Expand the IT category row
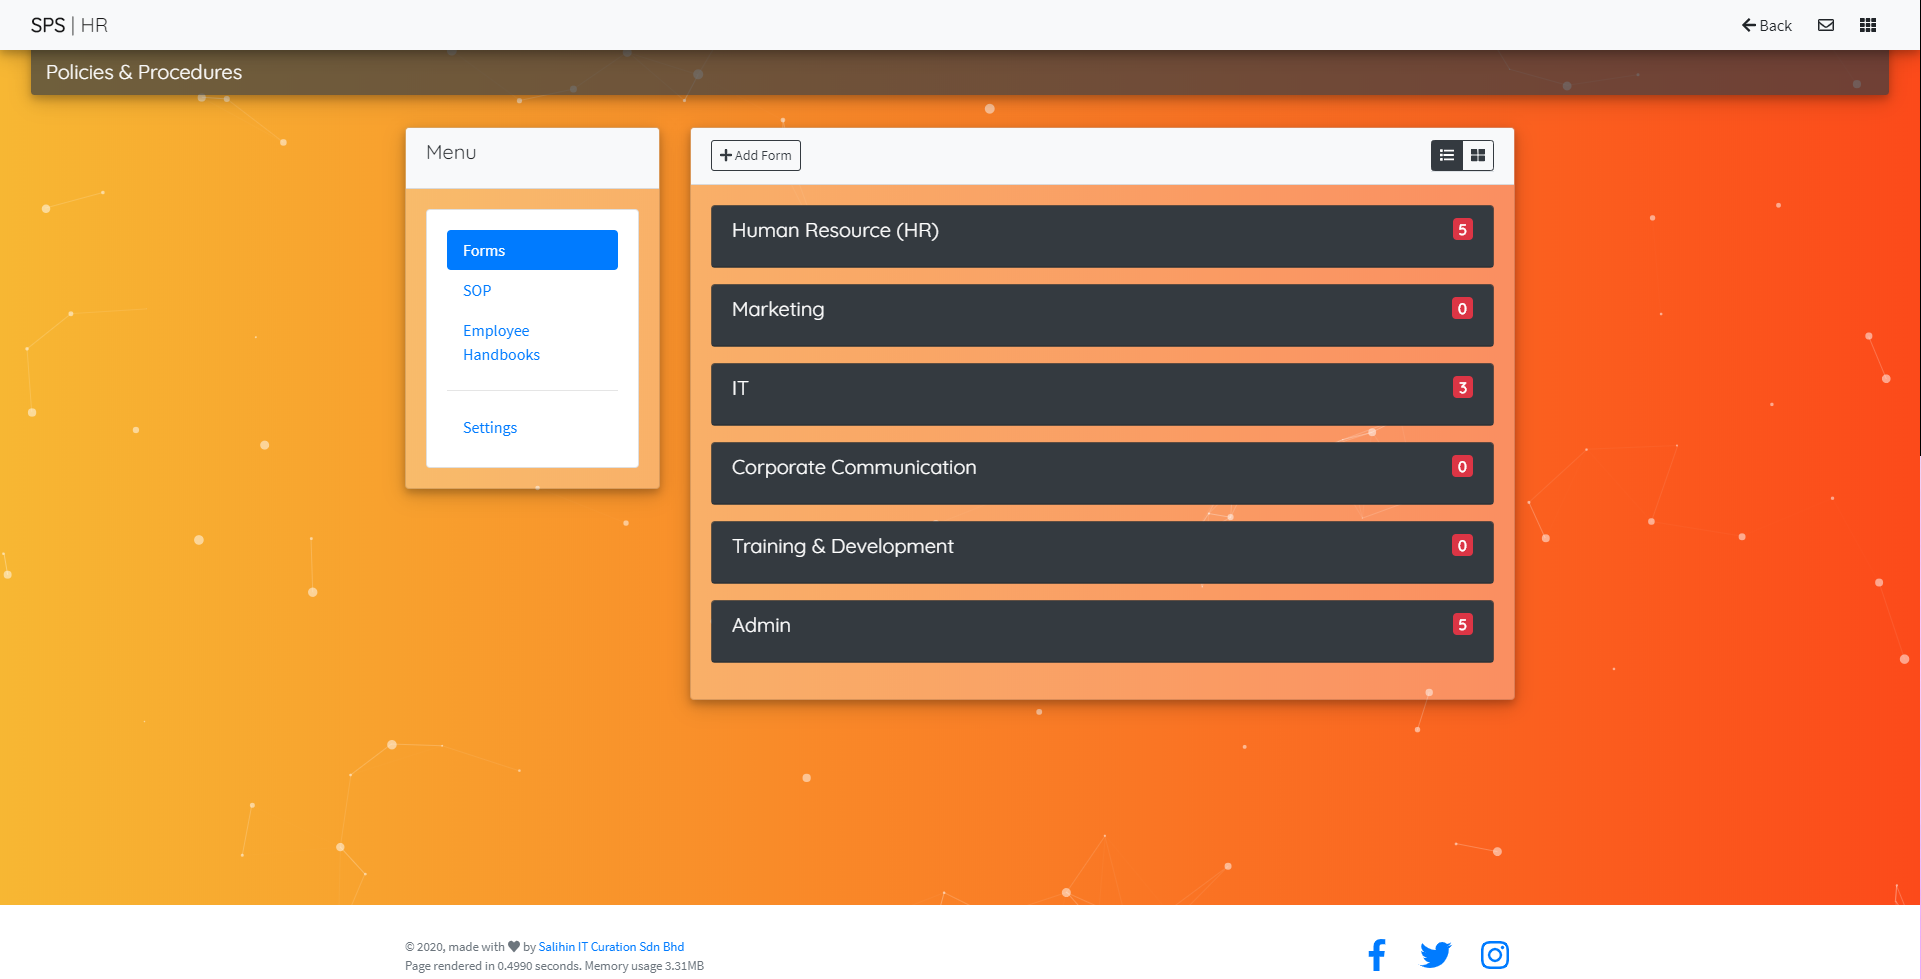 pos(1102,394)
